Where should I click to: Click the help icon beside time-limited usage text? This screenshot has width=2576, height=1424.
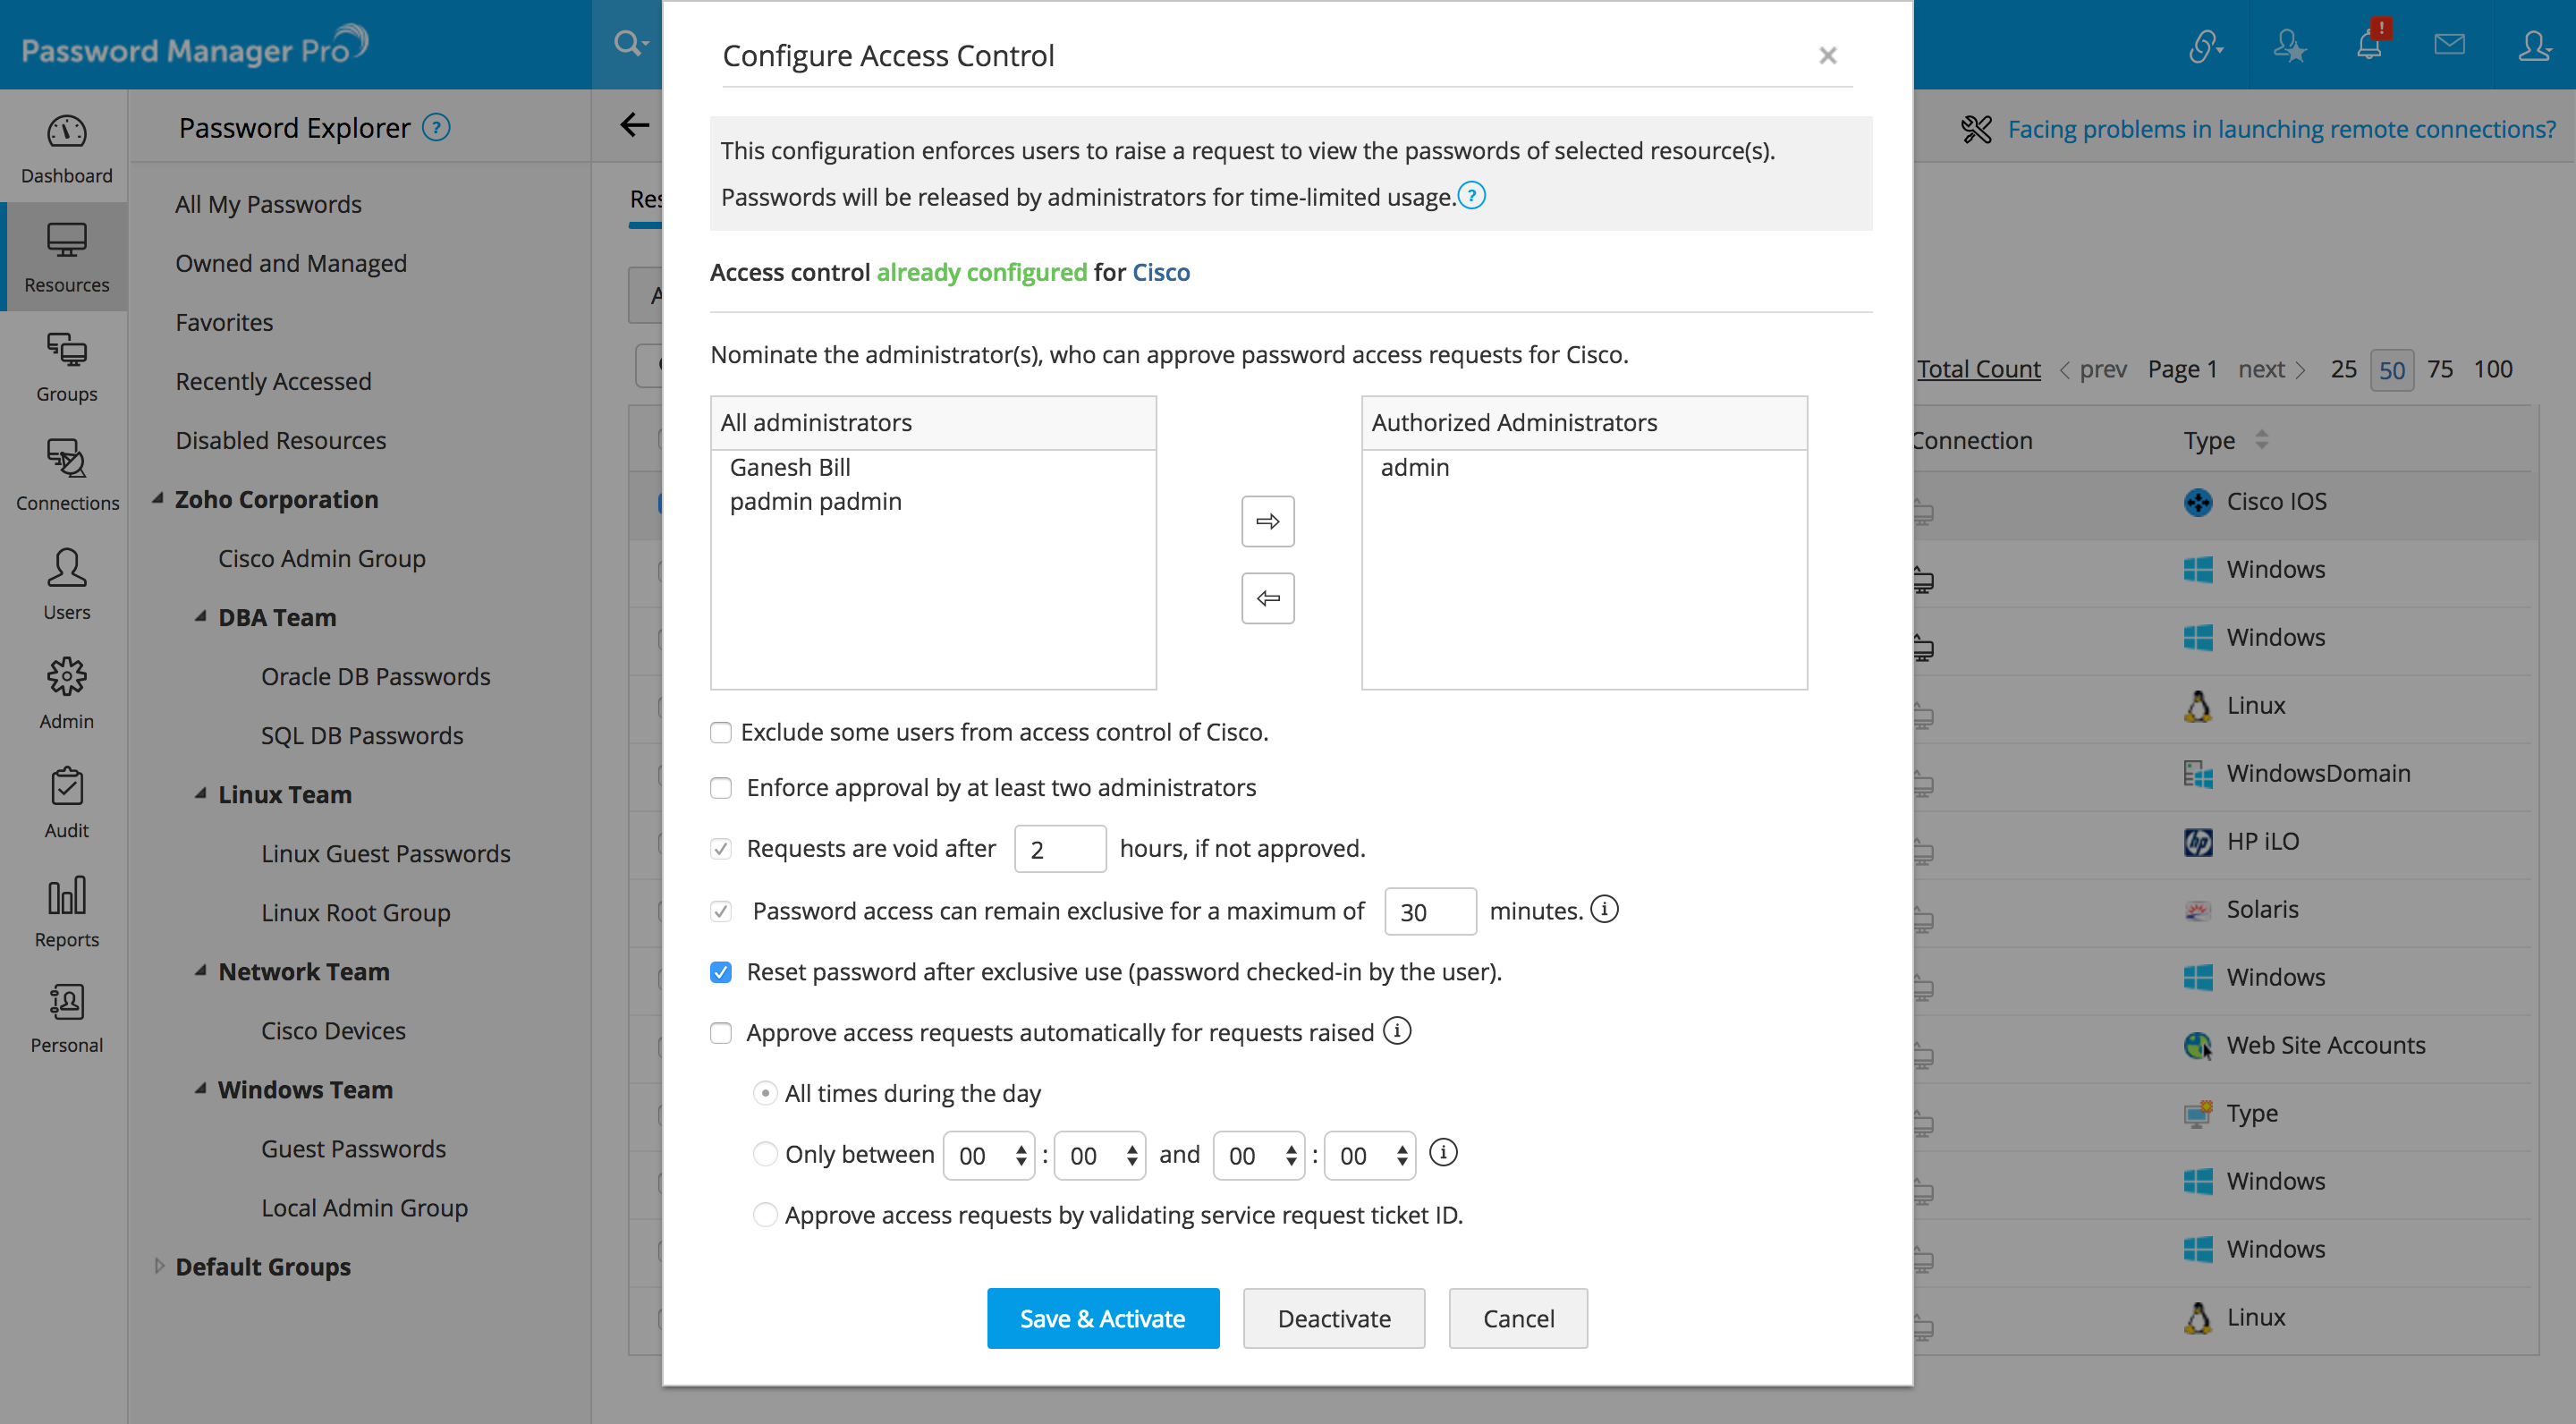point(1471,196)
